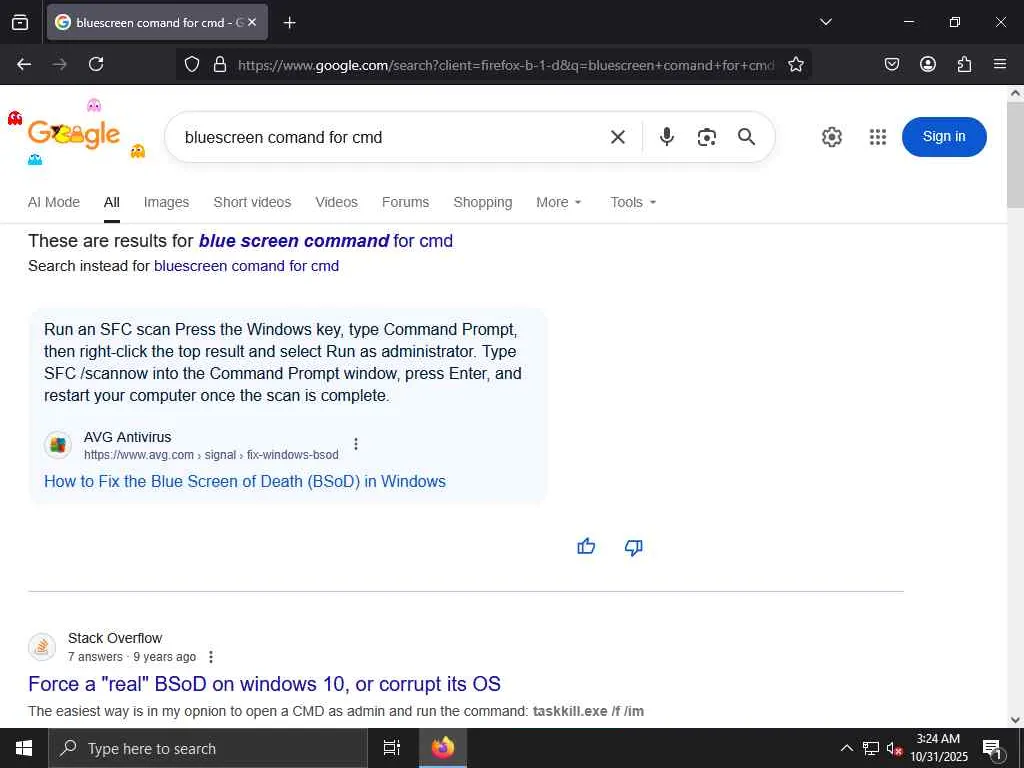
Task: Search by image with camera lens
Action: click(x=707, y=137)
